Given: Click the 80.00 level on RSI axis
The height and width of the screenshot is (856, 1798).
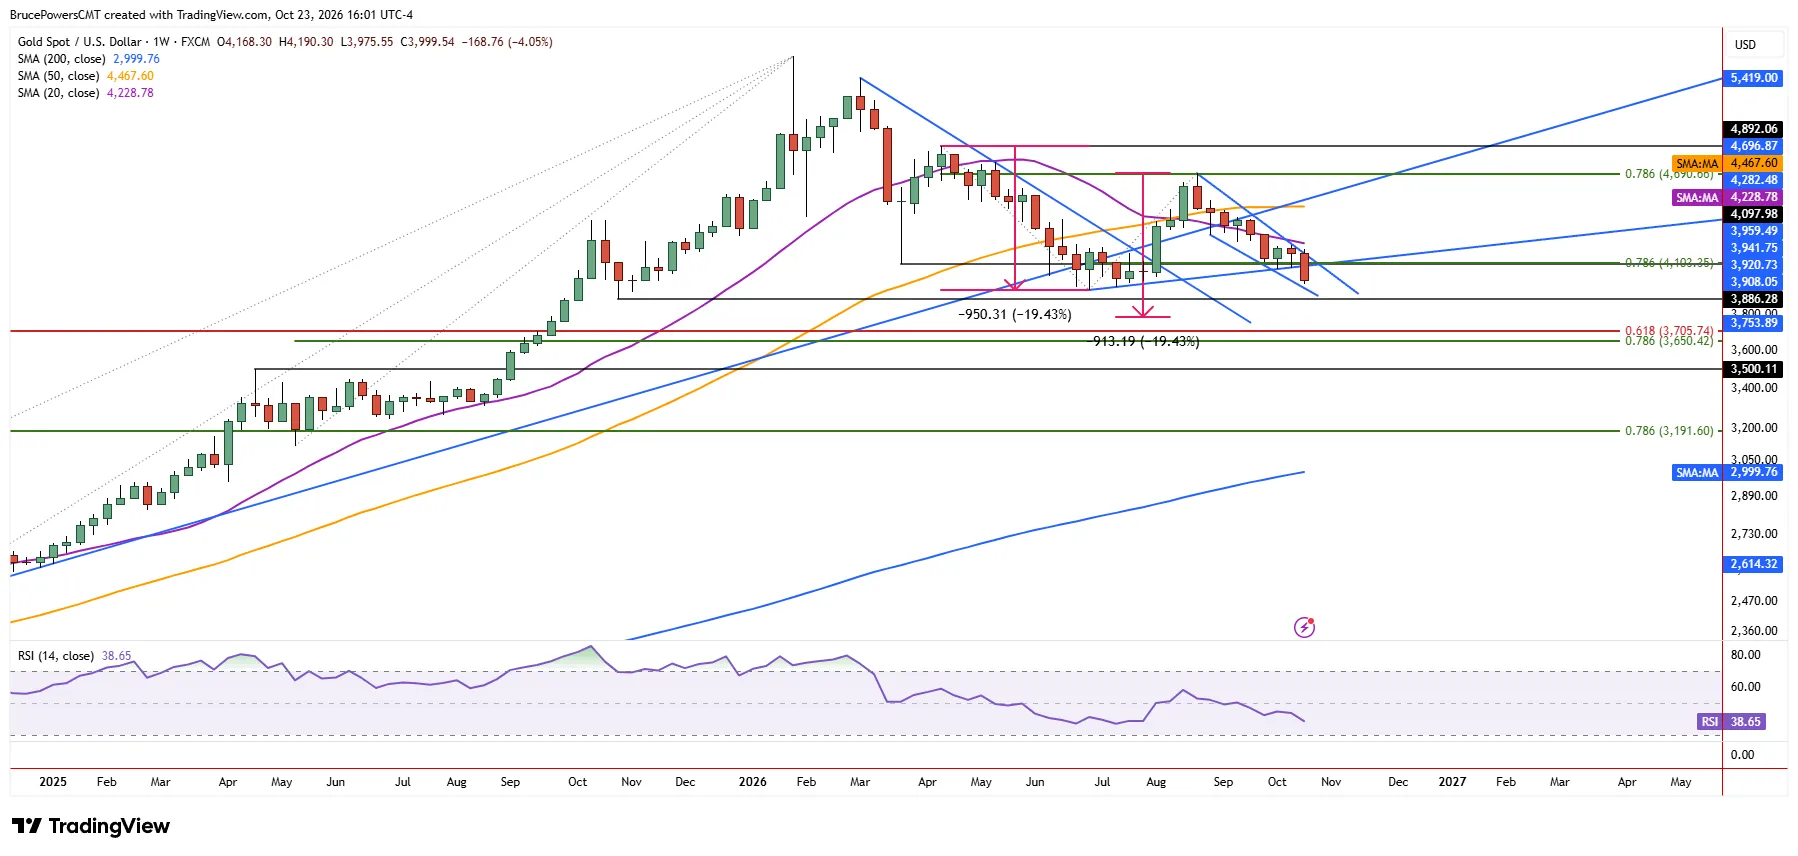Looking at the screenshot, I should pos(1745,655).
